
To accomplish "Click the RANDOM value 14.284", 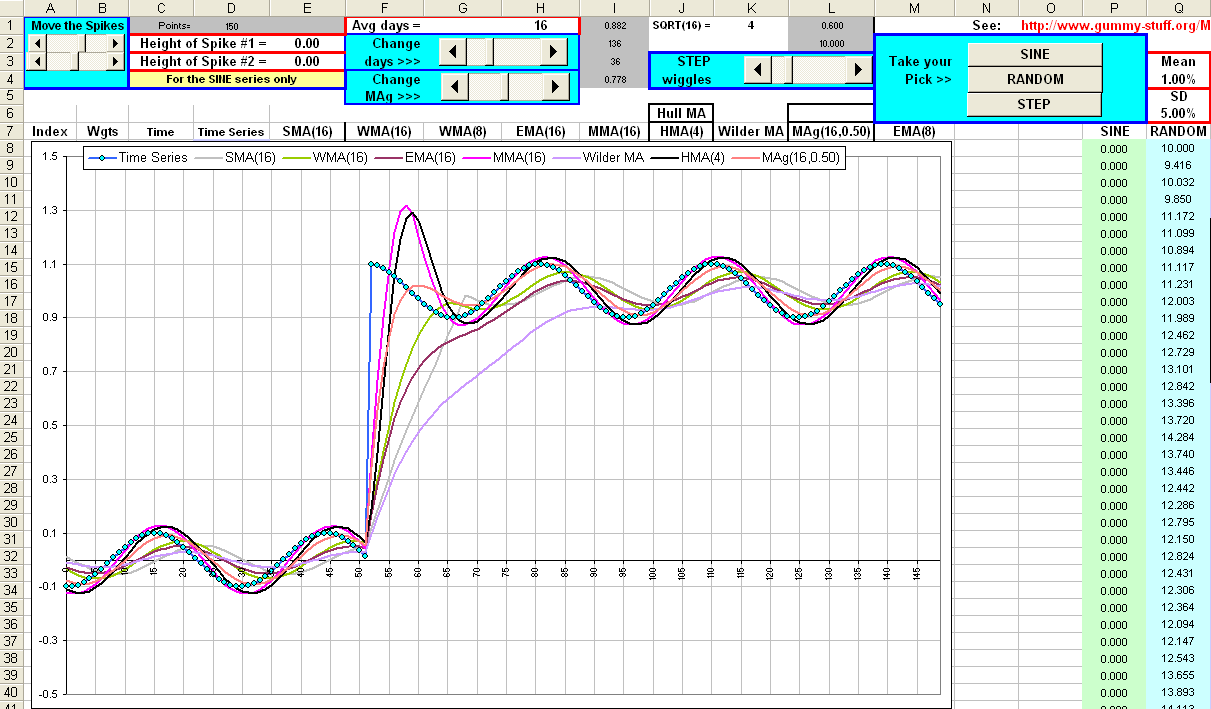I will (x=1179, y=437).
